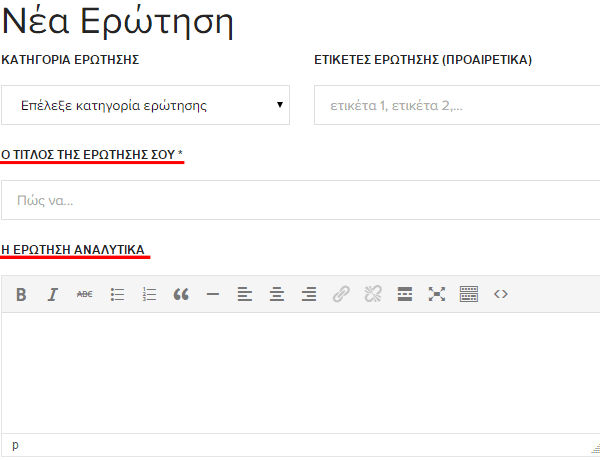Insert a bulleted list

117,294
